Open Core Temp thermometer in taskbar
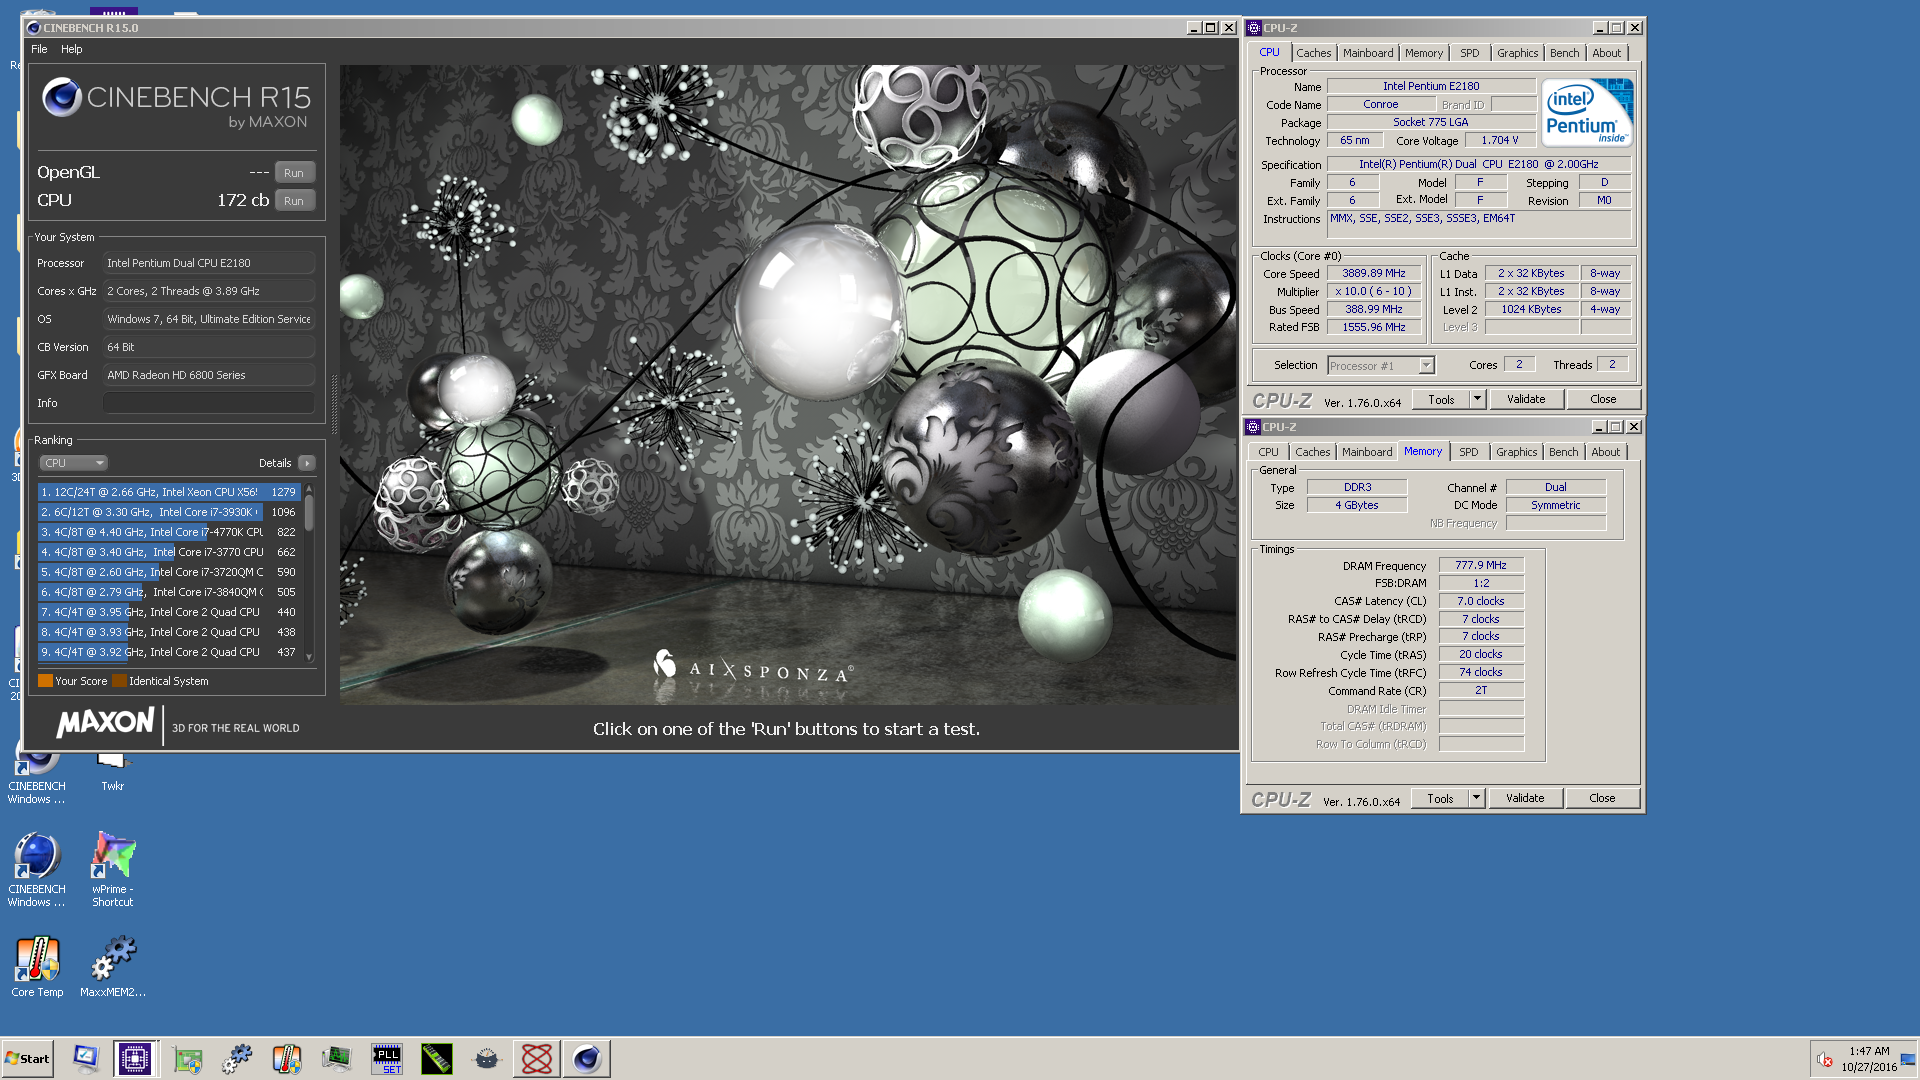This screenshot has height=1080, width=1920. pyautogui.click(x=287, y=1058)
